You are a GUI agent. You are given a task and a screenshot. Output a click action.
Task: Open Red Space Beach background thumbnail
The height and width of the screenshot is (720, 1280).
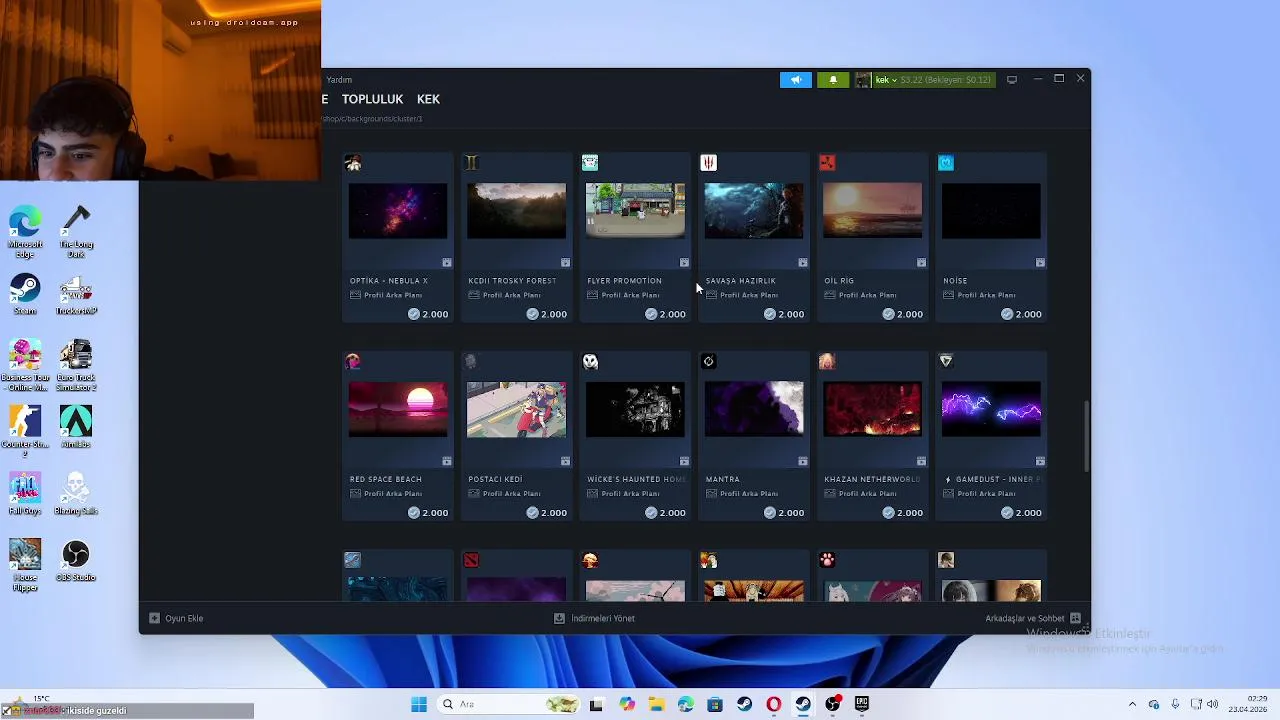[x=398, y=409]
